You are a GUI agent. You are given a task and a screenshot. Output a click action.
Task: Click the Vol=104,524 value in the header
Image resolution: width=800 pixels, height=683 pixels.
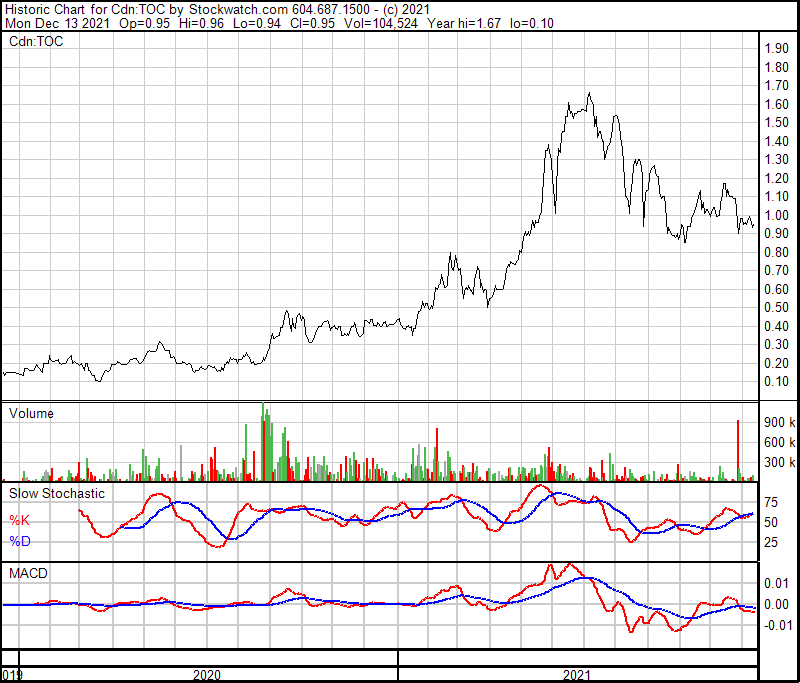point(381,23)
